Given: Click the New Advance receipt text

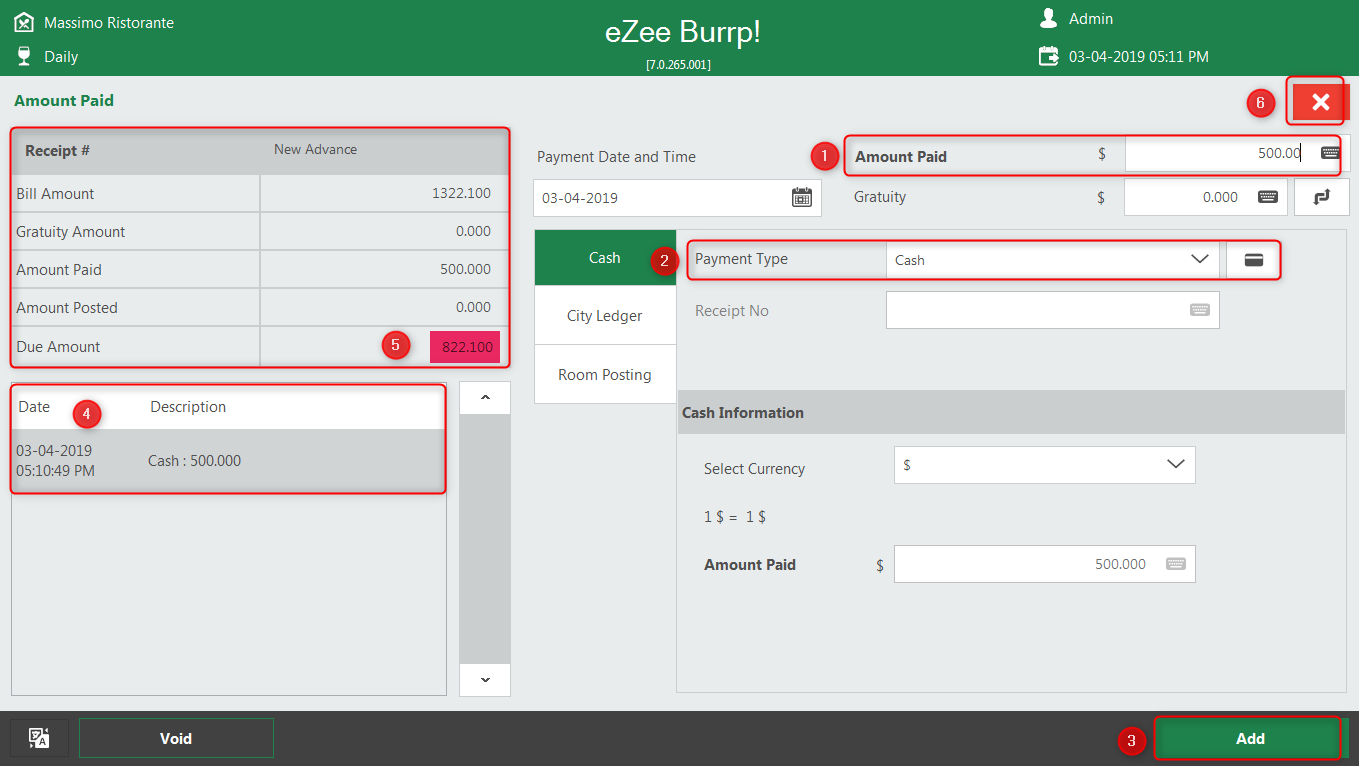Looking at the screenshot, I should [x=315, y=149].
